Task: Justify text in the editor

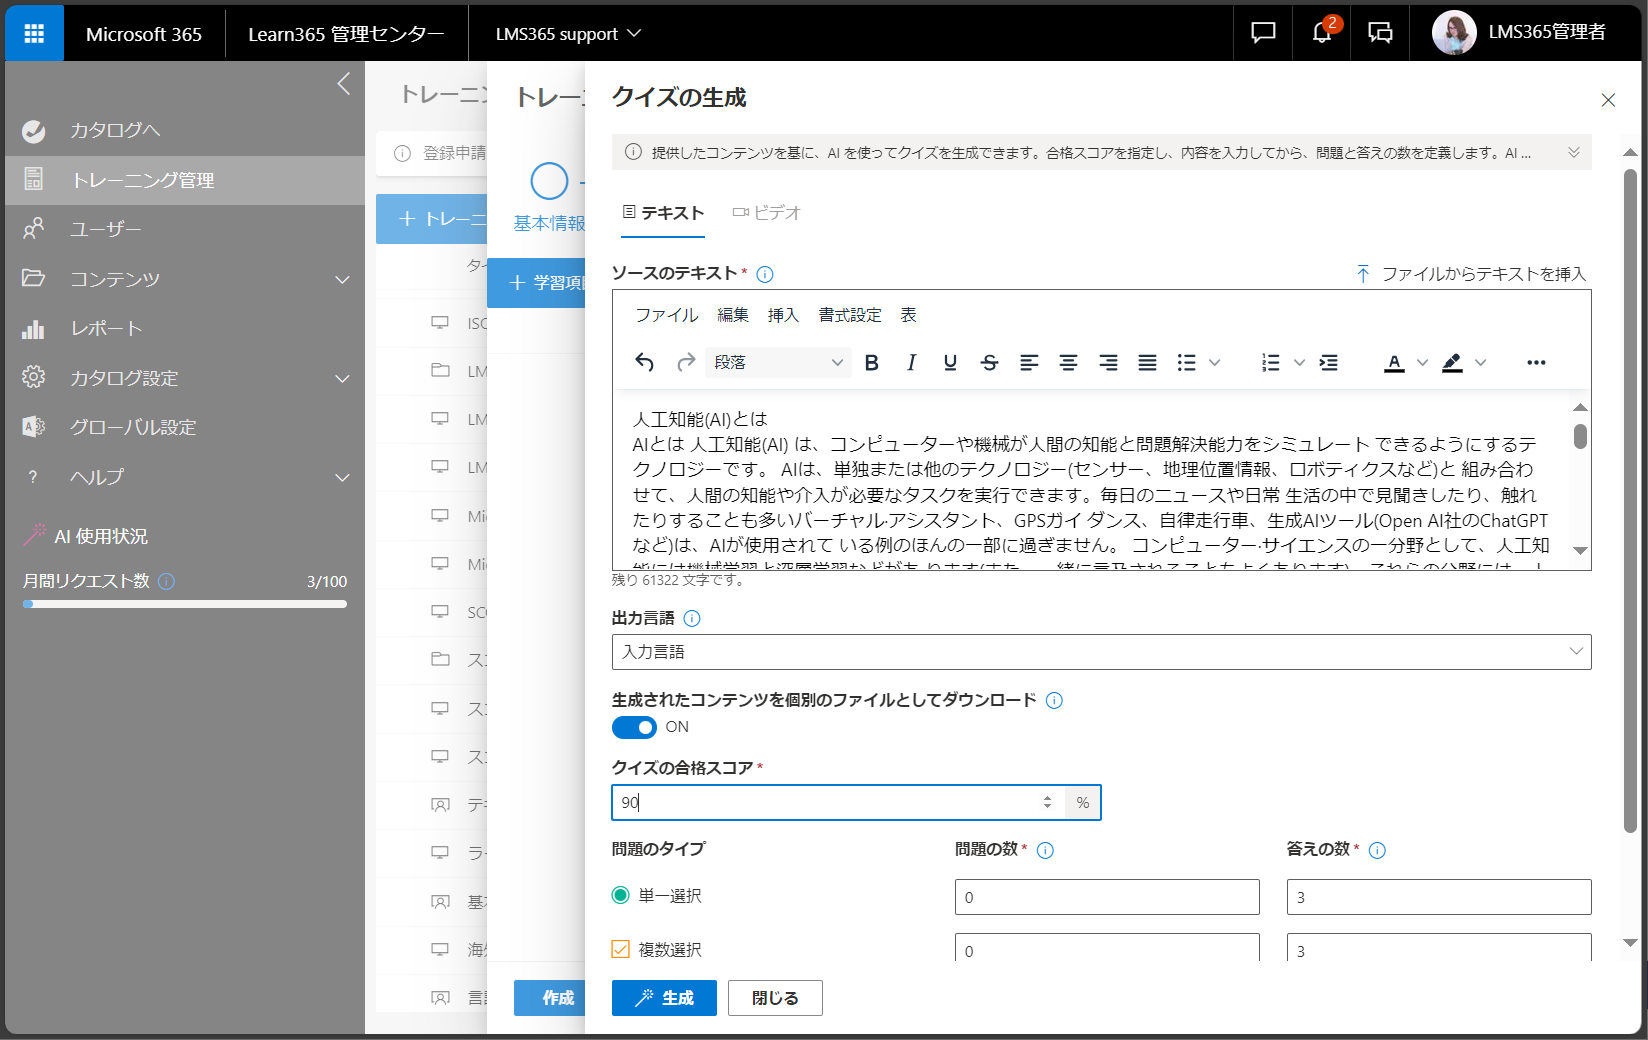Action: tap(1147, 362)
